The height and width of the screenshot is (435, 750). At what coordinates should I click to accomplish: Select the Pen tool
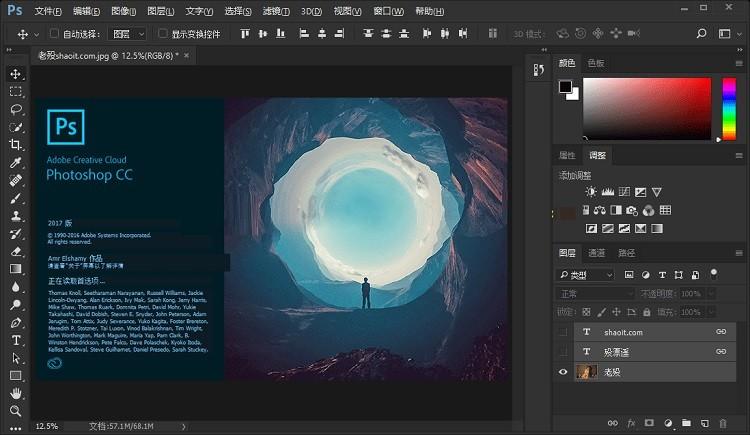15,323
